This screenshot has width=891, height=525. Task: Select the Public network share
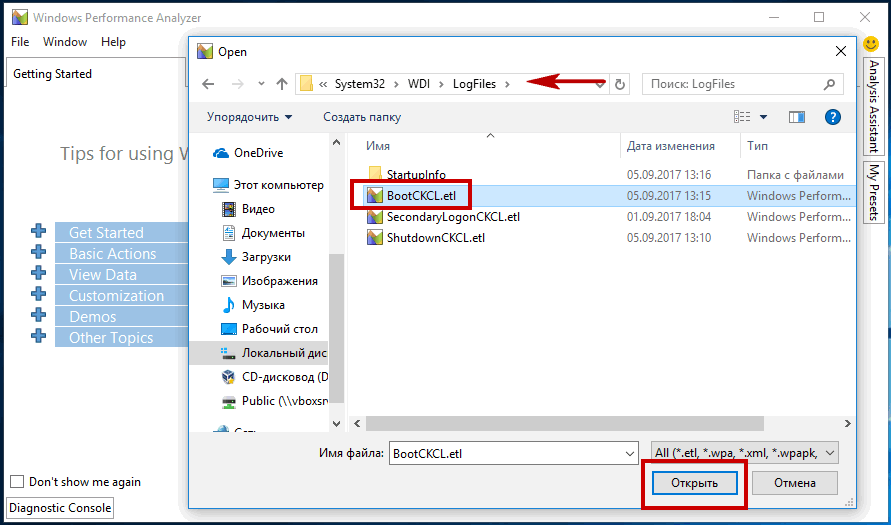(x=274, y=401)
